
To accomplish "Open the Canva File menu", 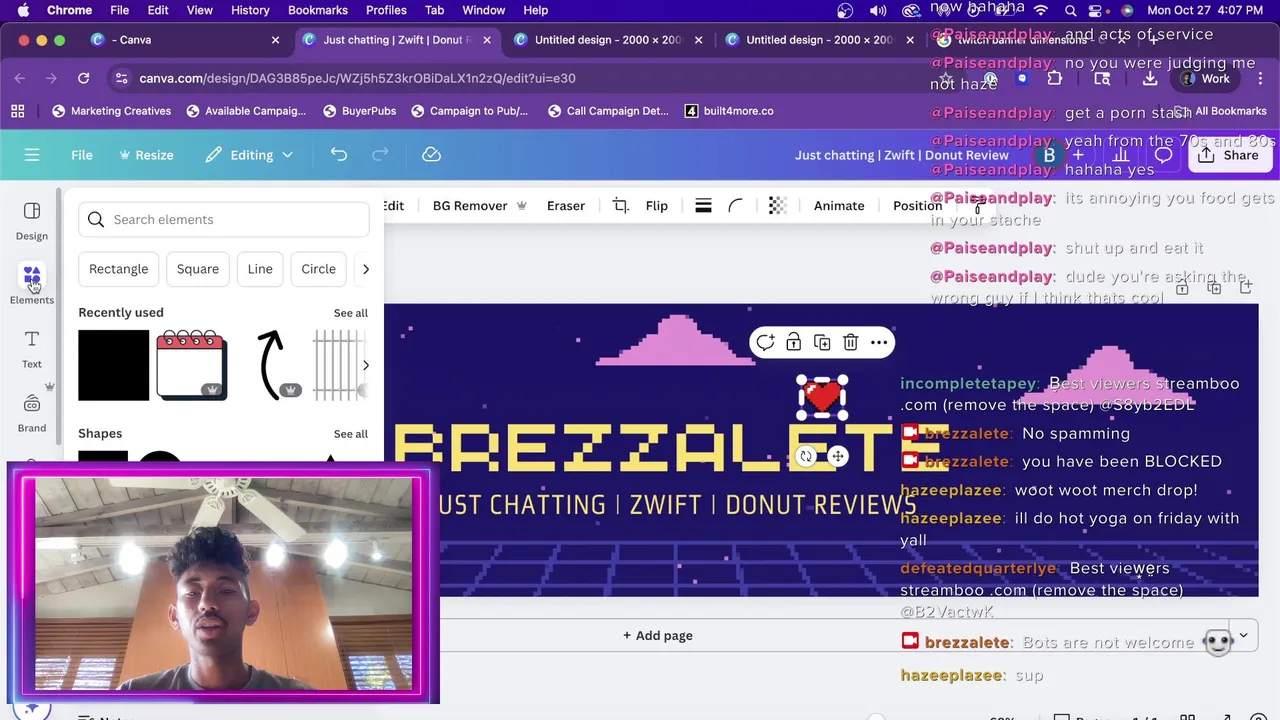I will pyautogui.click(x=82, y=155).
